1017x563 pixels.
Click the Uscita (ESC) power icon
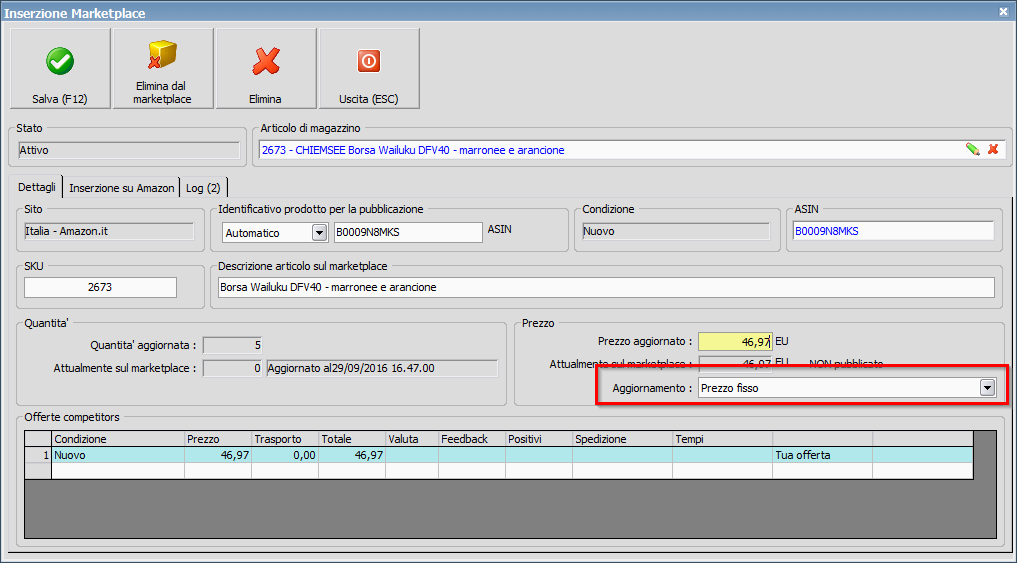point(369,62)
